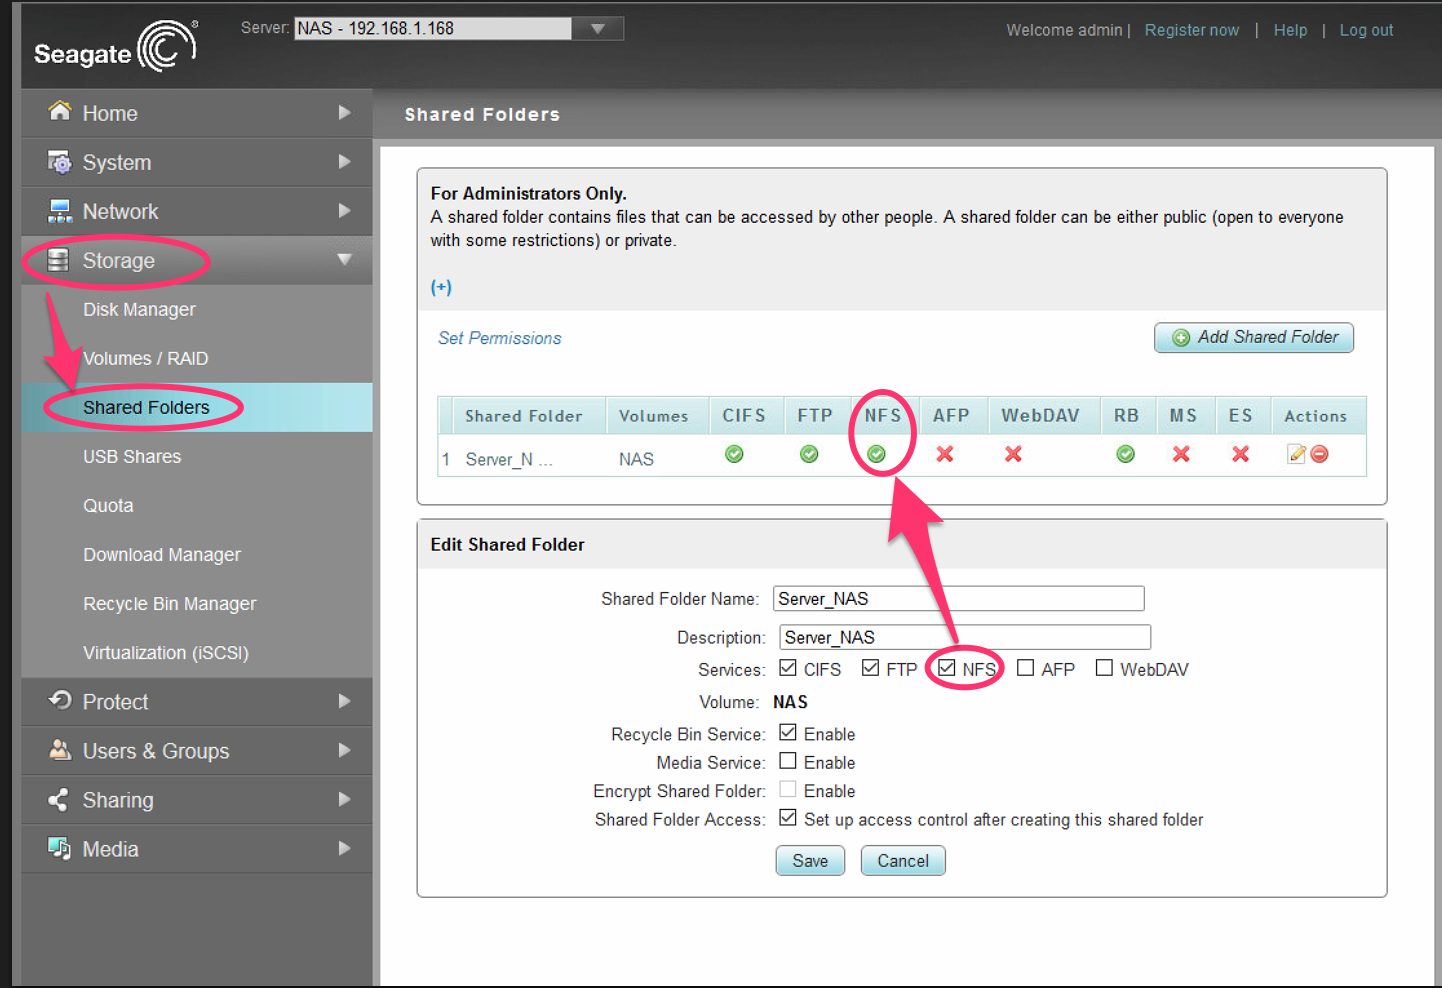Uncheck the NFS service checkbox
Viewport: 1442px width, 988px height.
(x=947, y=668)
